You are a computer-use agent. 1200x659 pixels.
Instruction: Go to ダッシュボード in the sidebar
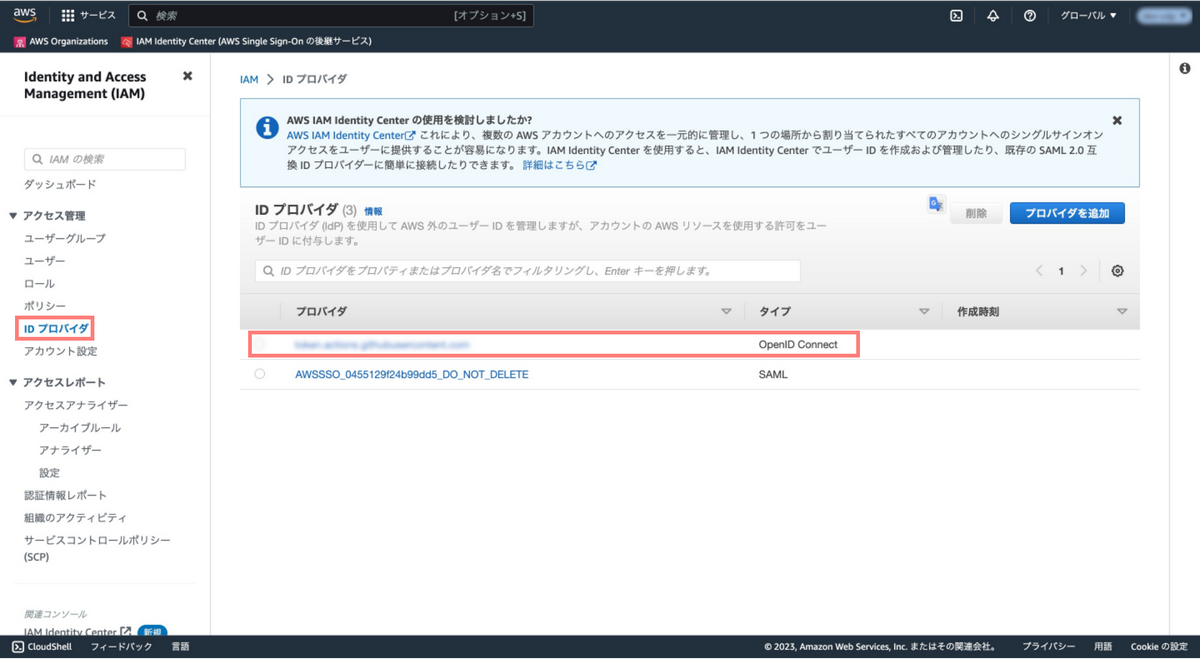(60, 185)
